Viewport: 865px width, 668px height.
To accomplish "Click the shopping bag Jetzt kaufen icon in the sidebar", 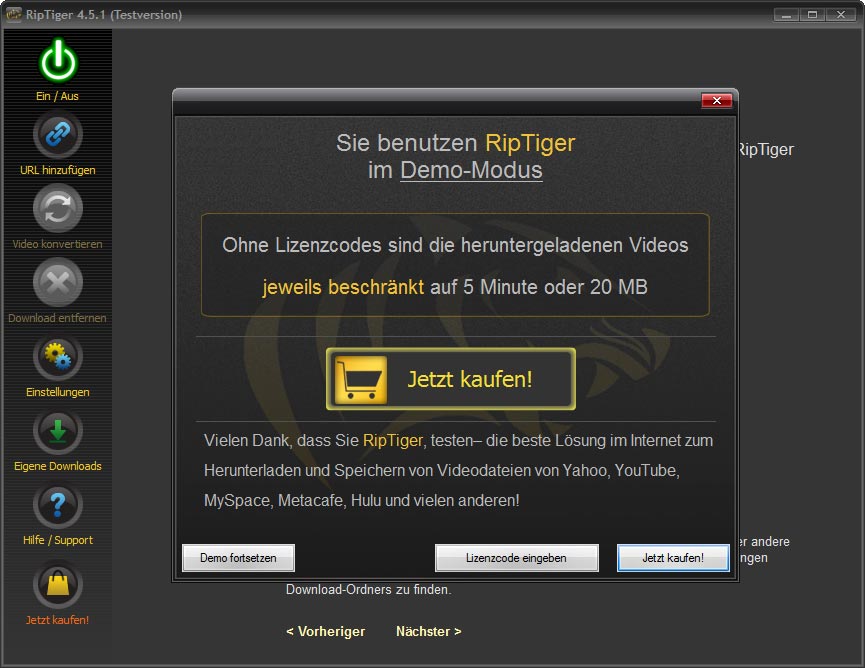I will [57, 584].
